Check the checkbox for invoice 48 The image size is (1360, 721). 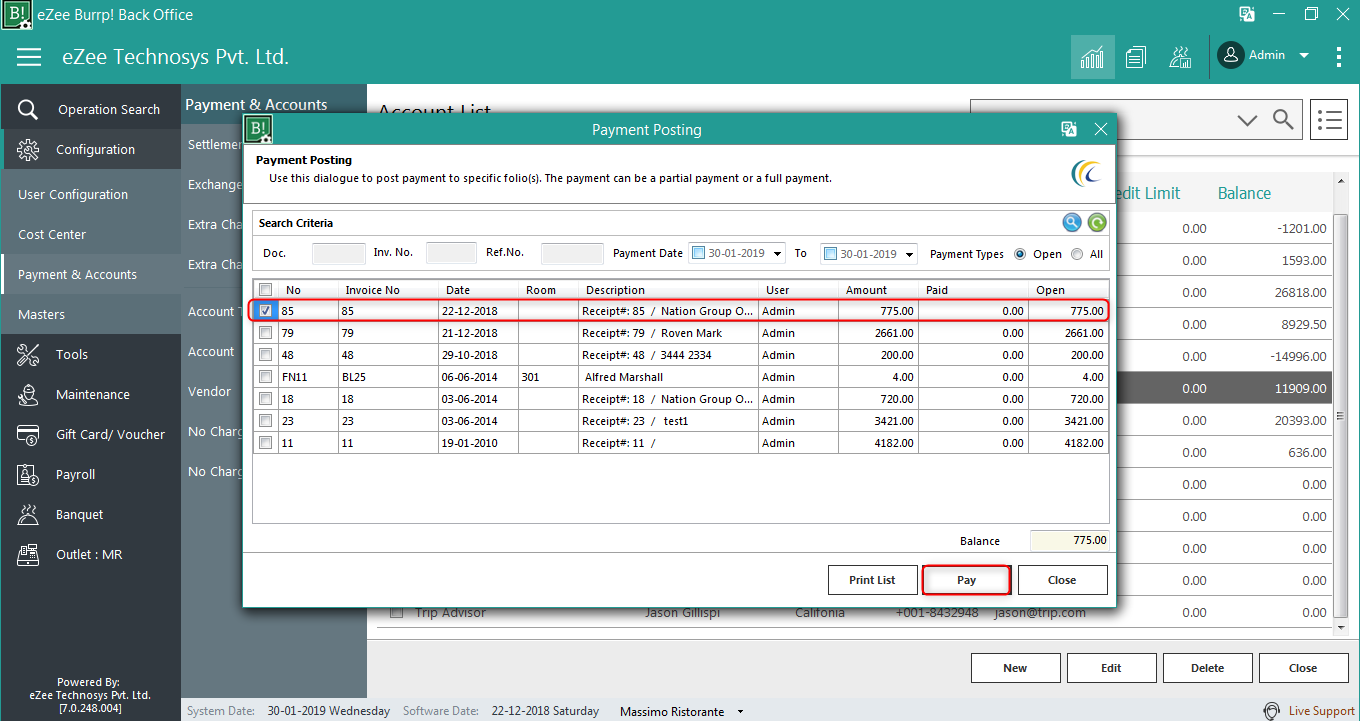click(x=265, y=355)
